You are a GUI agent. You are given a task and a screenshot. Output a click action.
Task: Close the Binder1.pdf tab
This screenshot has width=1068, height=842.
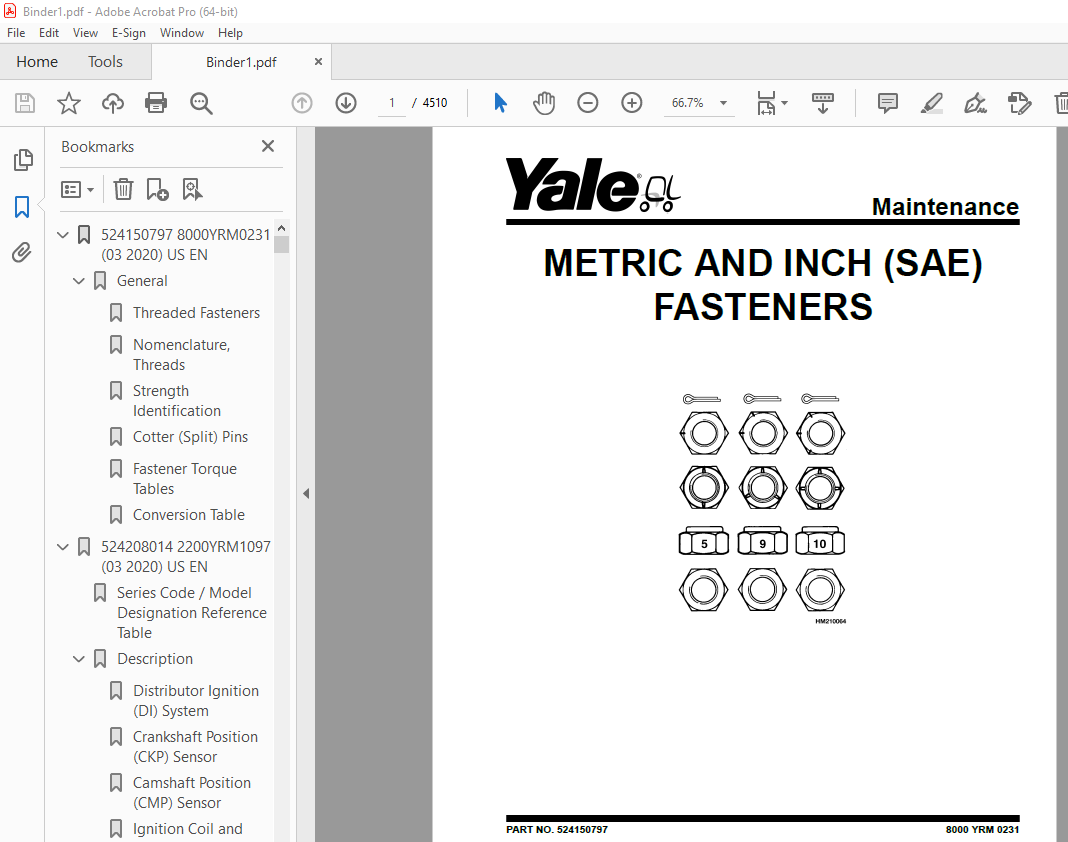[x=318, y=62]
